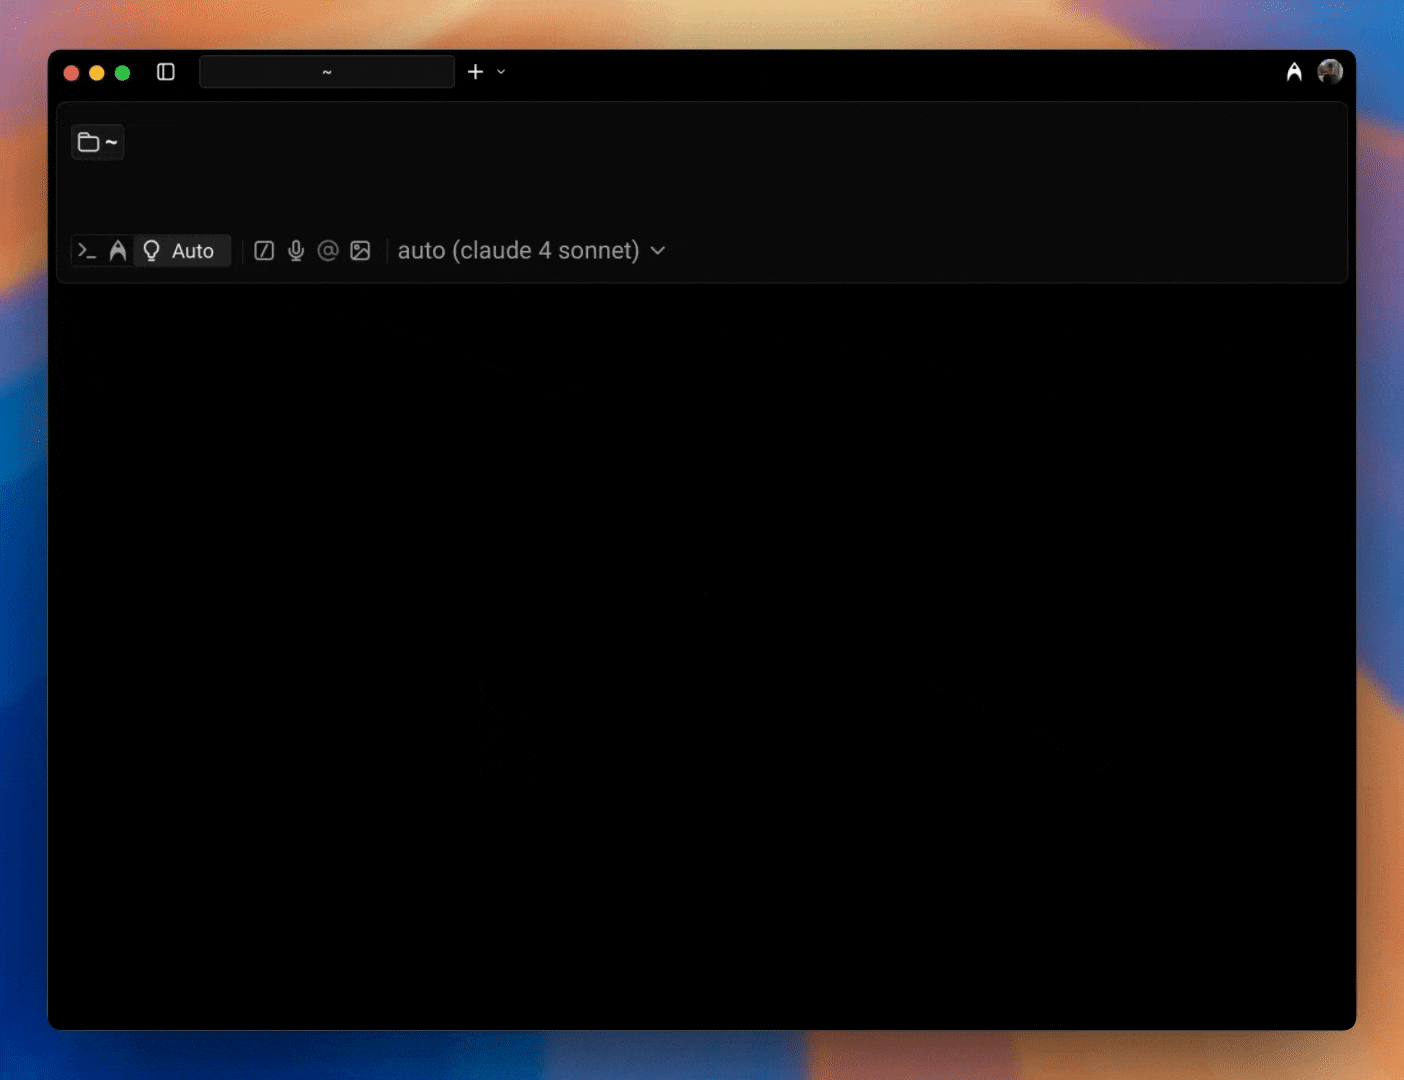1404x1080 pixels.
Task: Open the model selector chevron
Action: pyautogui.click(x=657, y=250)
